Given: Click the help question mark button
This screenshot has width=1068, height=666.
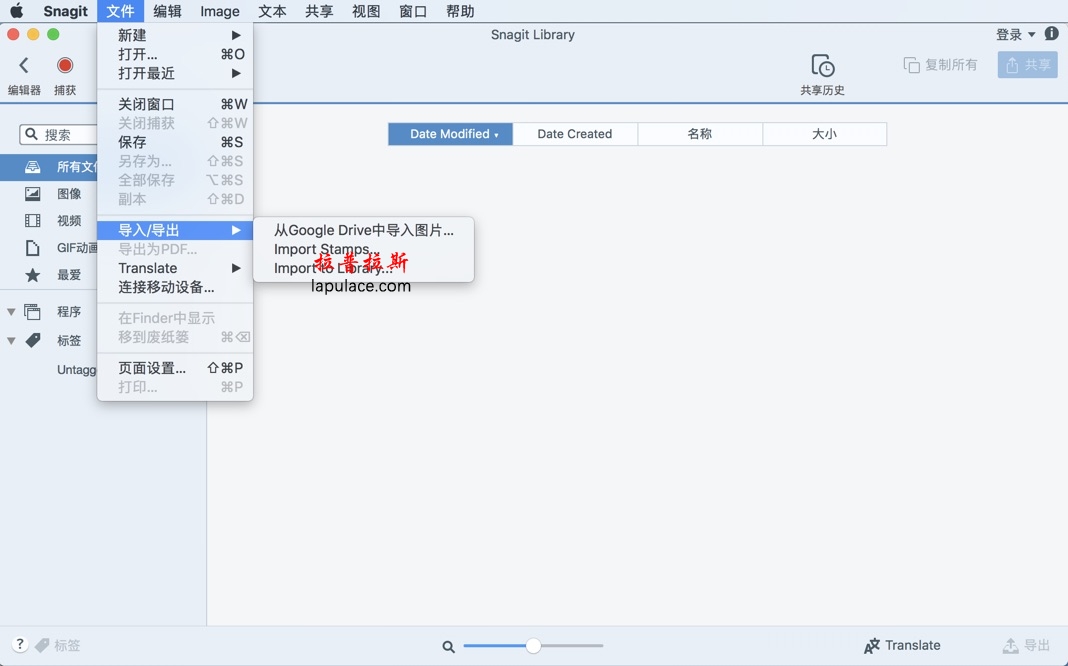Looking at the screenshot, I should (x=20, y=644).
